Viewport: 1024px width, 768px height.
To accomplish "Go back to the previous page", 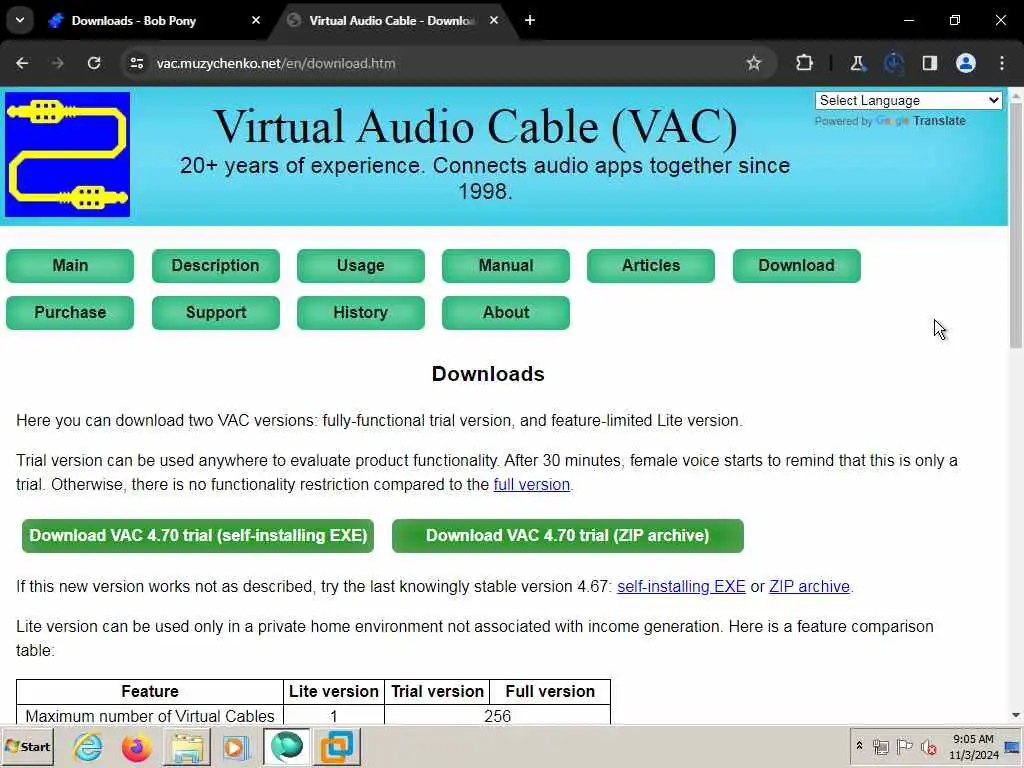I will 22,63.
